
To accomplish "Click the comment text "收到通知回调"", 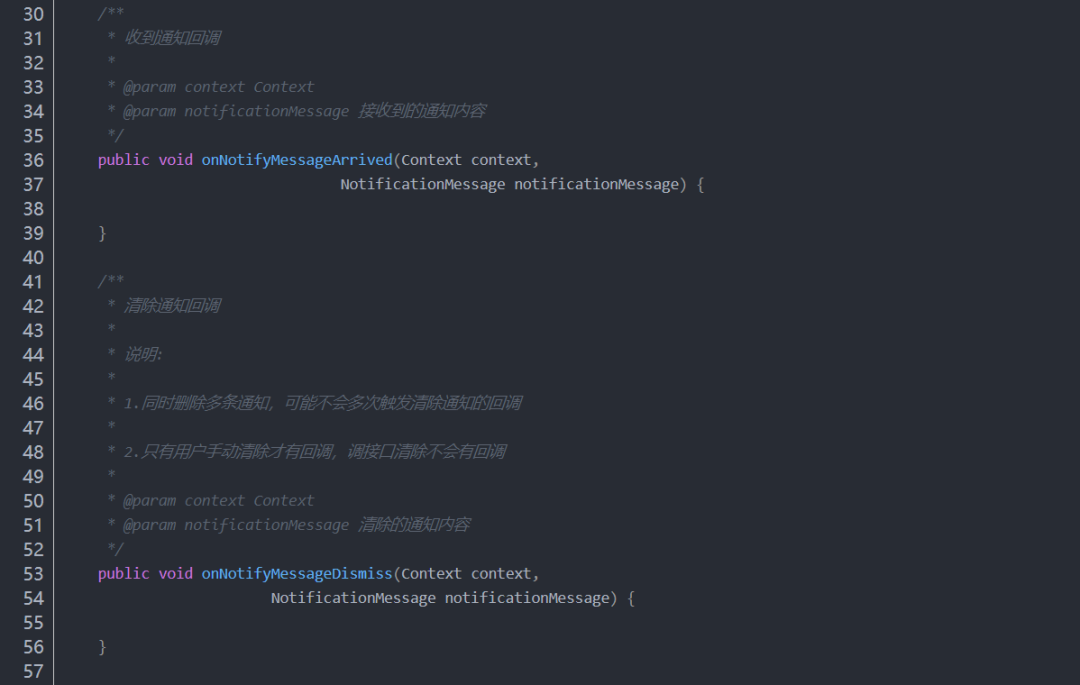I will [172, 38].
